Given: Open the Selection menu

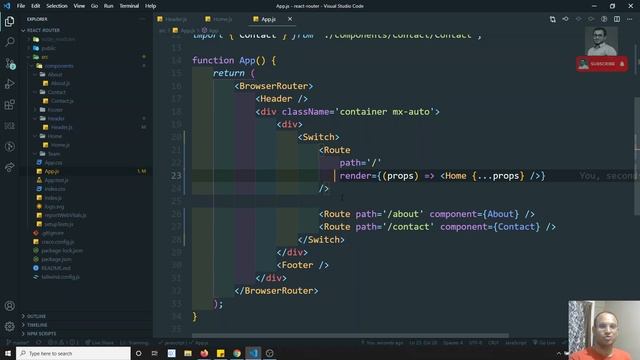Looking at the screenshot, I should click(x=57, y=6).
